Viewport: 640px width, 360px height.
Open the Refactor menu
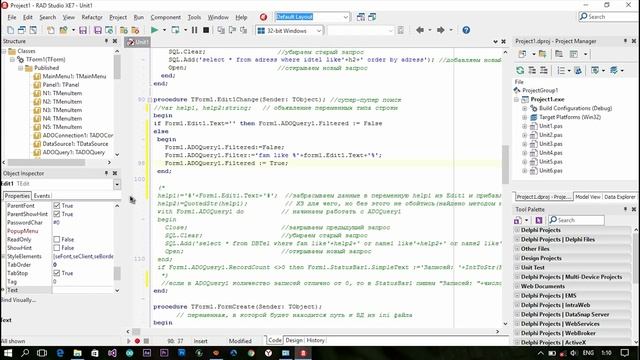pos(92,17)
